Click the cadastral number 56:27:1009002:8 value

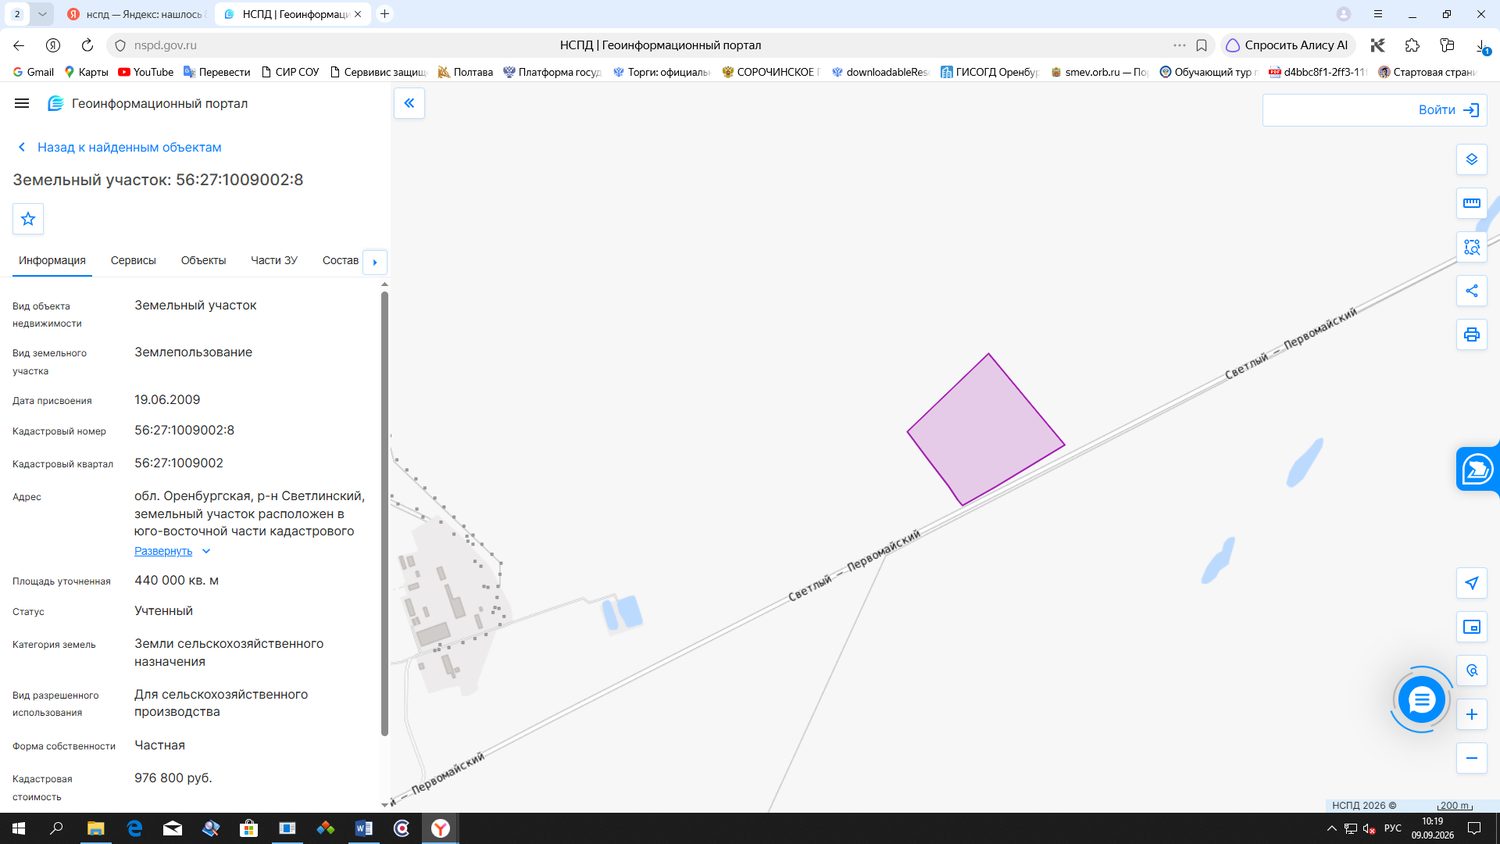click(184, 430)
